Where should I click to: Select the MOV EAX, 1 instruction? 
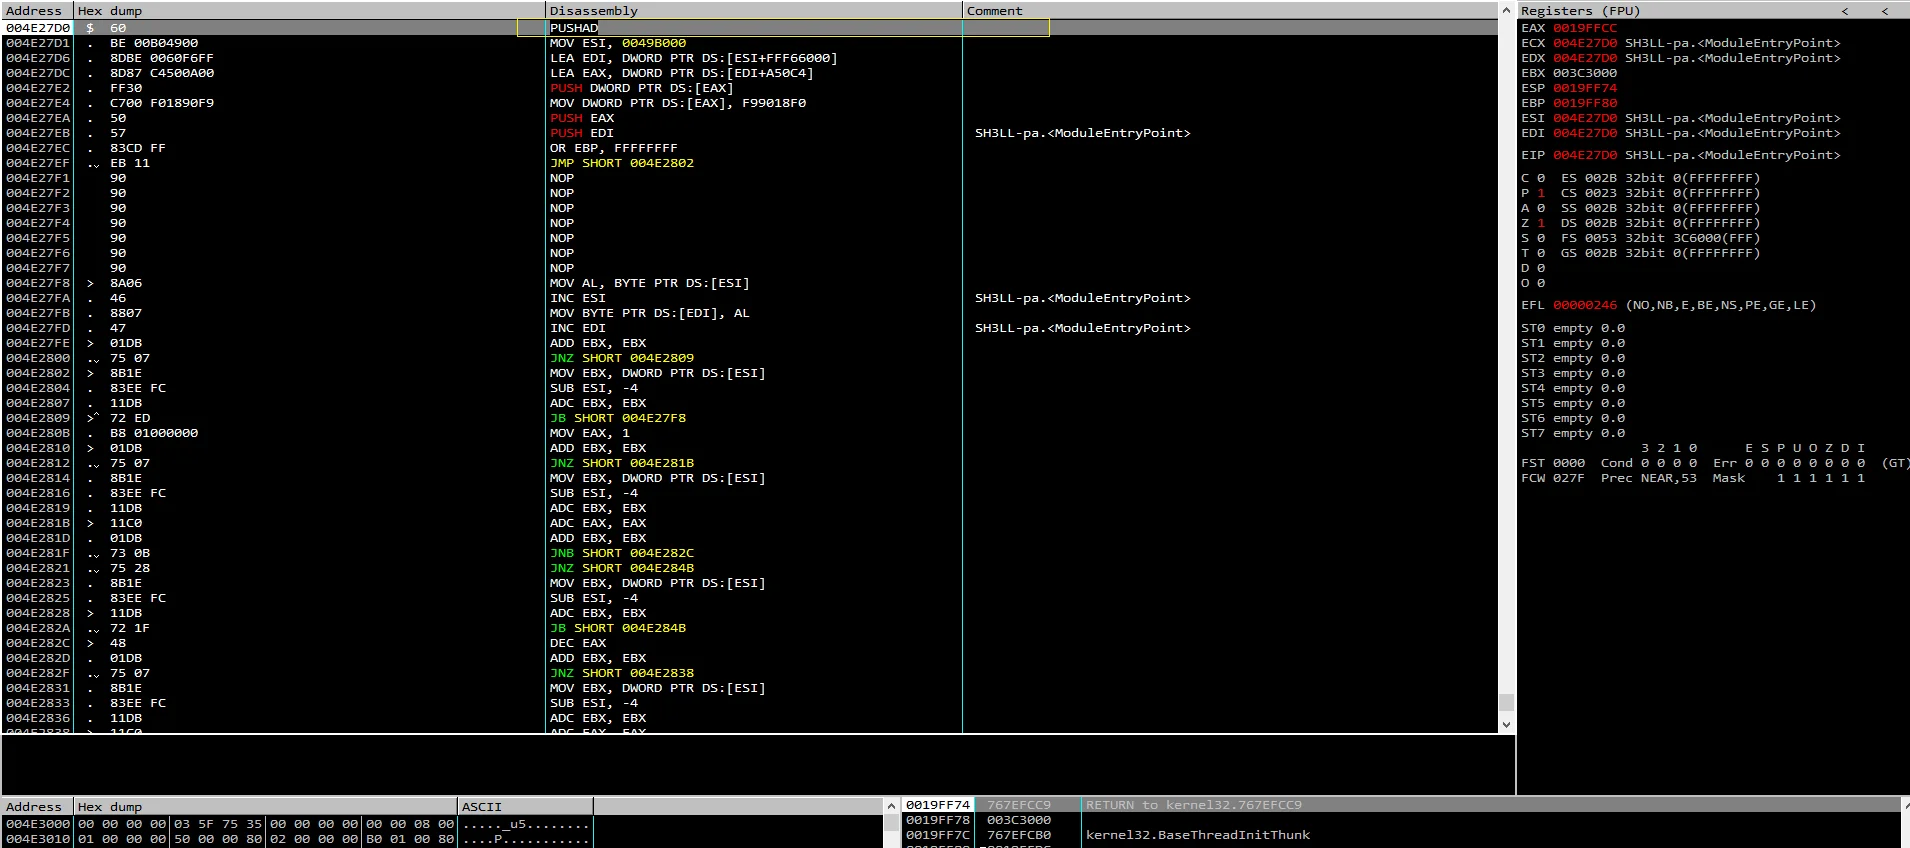[x=590, y=433]
